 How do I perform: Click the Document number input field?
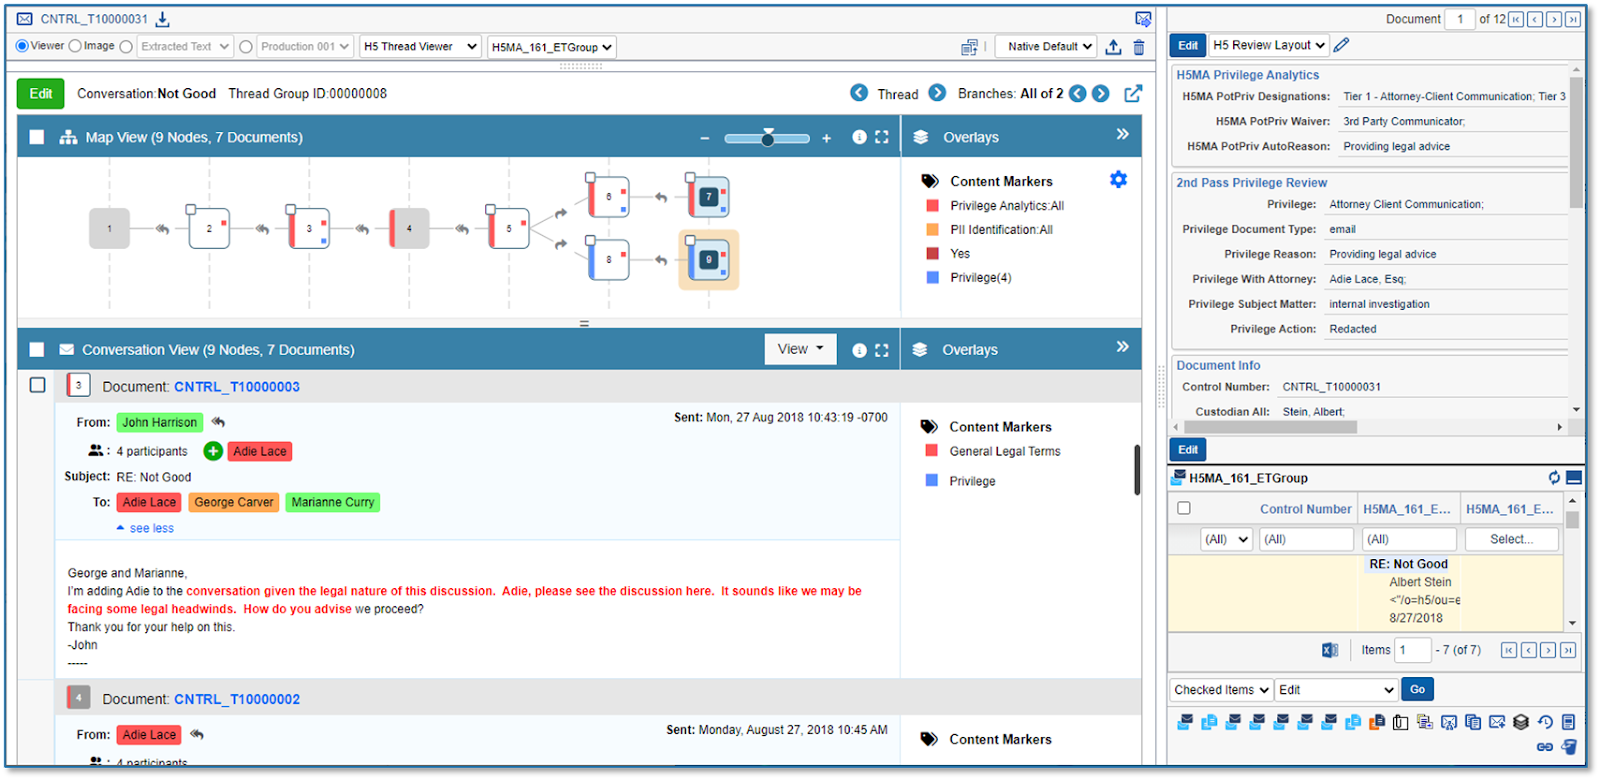point(1460,19)
